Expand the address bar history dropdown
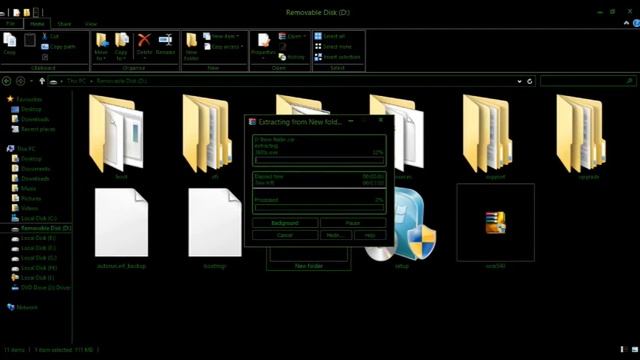This screenshot has width=640, height=360. pos(519,81)
